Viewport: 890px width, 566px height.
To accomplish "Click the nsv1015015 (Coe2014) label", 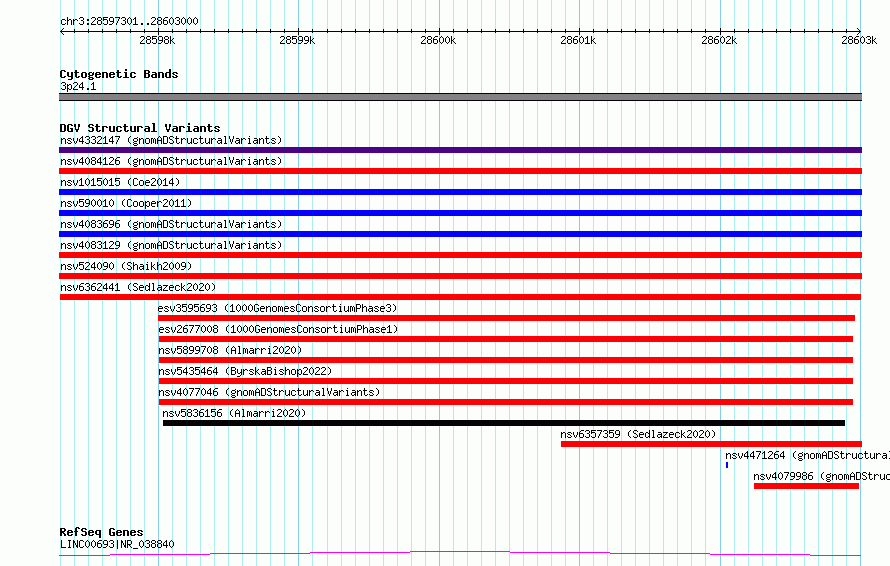I will (120, 182).
